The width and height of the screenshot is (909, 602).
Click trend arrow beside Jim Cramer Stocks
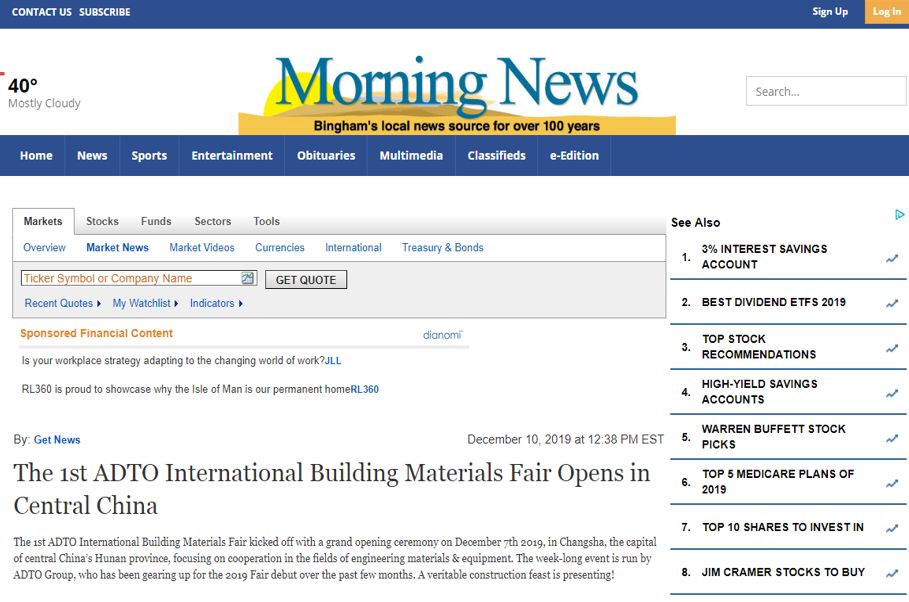tap(892, 573)
